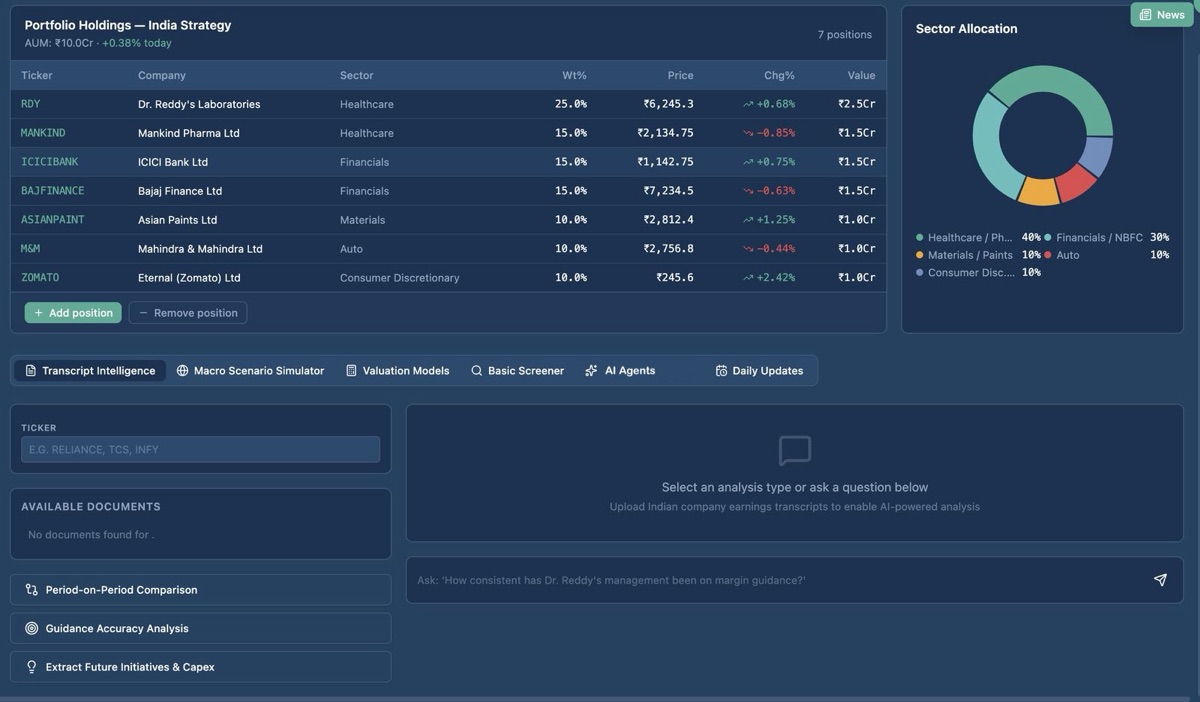The width and height of the screenshot is (1200, 702).
Task: Click the plus icon in Add position
Action: coord(39,313)
